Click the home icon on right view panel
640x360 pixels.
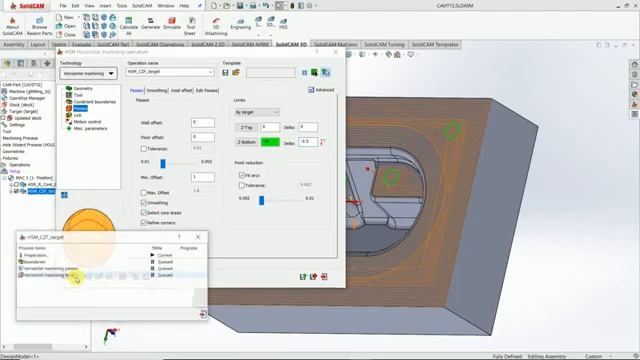[x=634, y=64]
